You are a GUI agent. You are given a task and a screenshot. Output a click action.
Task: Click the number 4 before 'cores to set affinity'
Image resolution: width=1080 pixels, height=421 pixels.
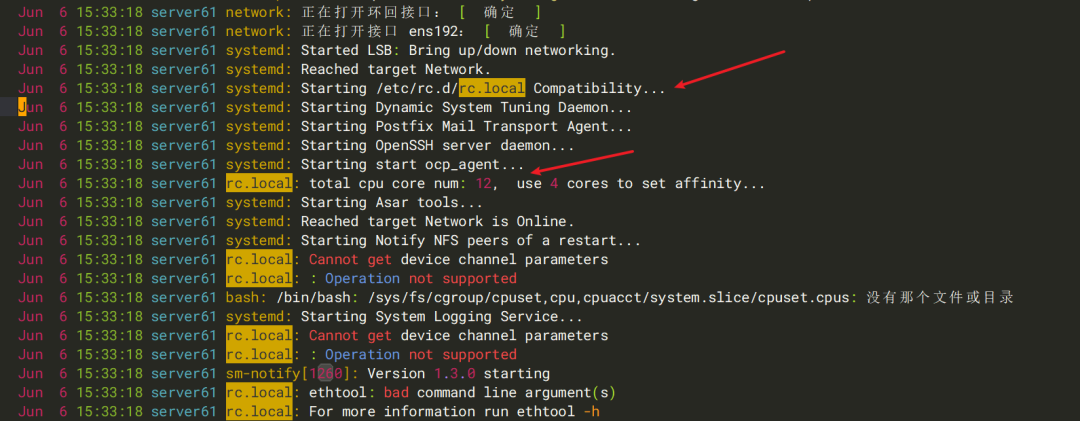[x=554, y=184]
